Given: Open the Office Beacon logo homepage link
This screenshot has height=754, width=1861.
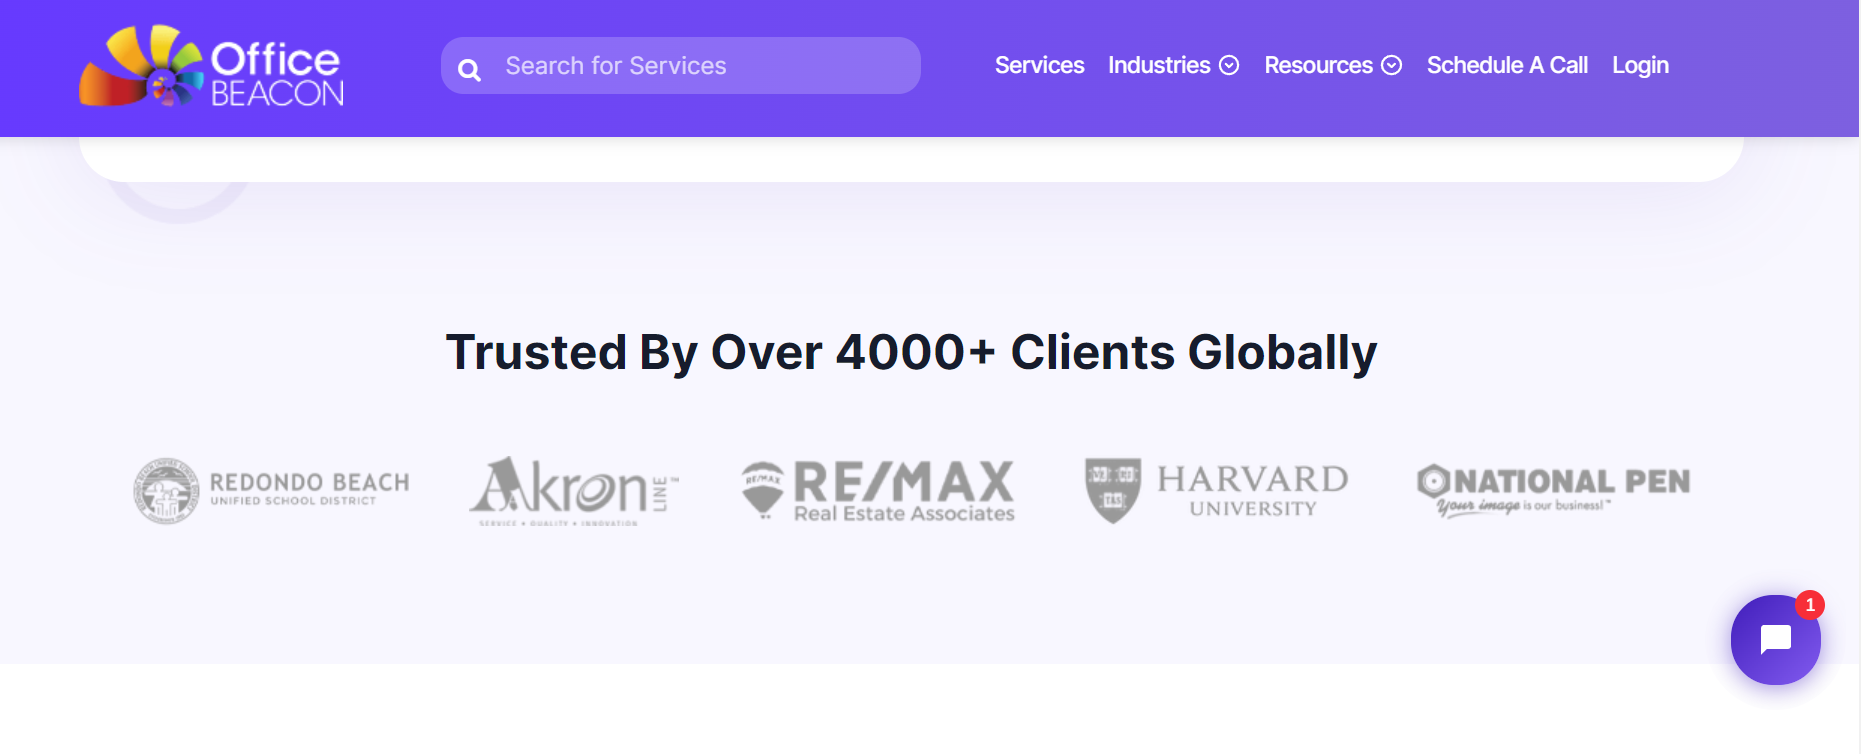Looking at the screenshot, I should tap(212, 66).
